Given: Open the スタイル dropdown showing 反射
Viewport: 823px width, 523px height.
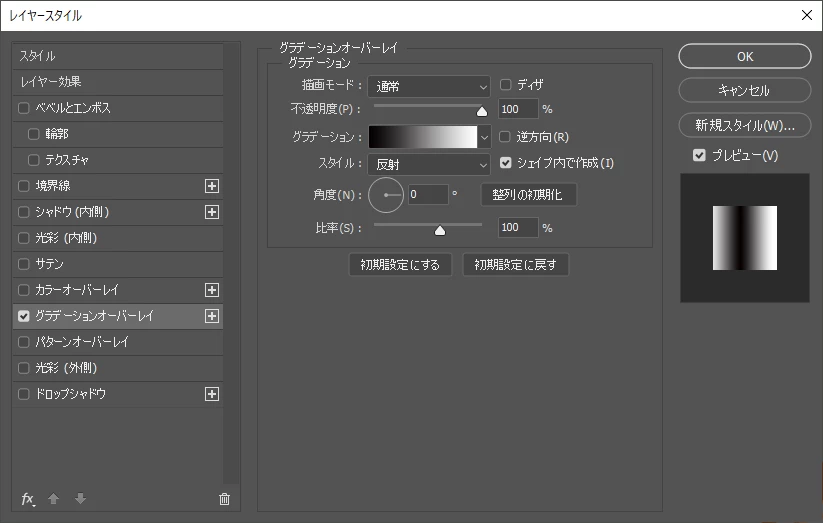Looking at the screenshot, I should (x=429, y=165).
